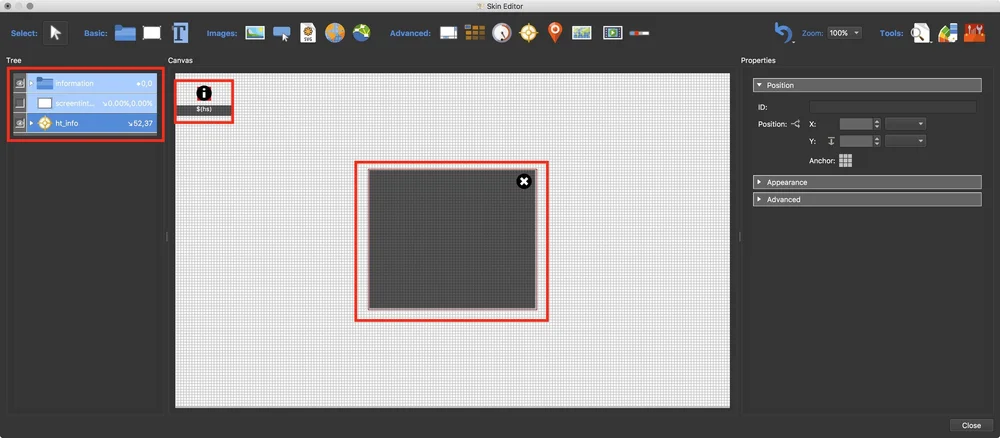1000x438 pixels.
Task: Expand the ht_info tree item
Action: pyautogui.click(x=31, y=122)
